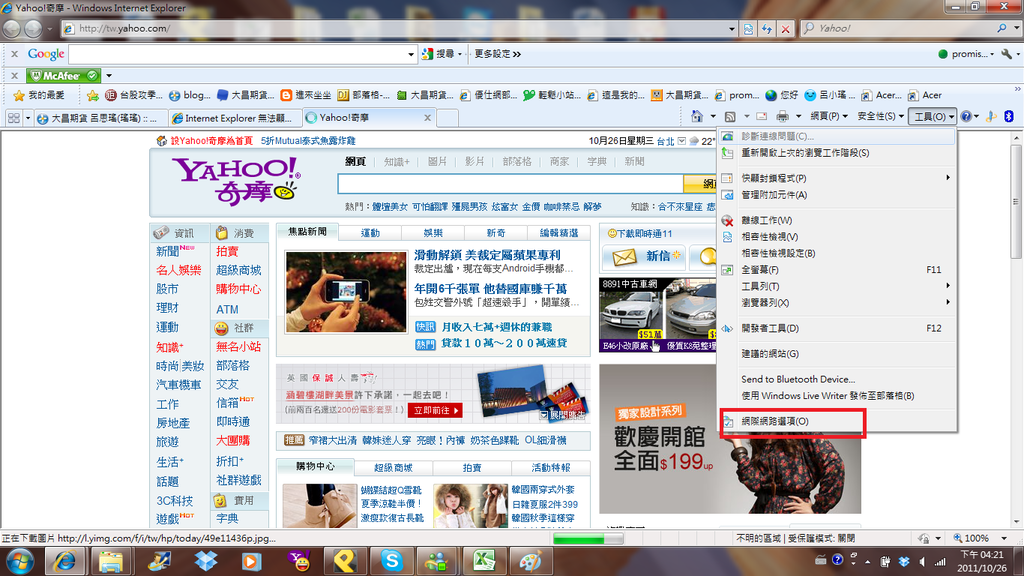Open the Windows Start orb
The width and height of the screenshot is (1024, 576).
tap(19, 562)
